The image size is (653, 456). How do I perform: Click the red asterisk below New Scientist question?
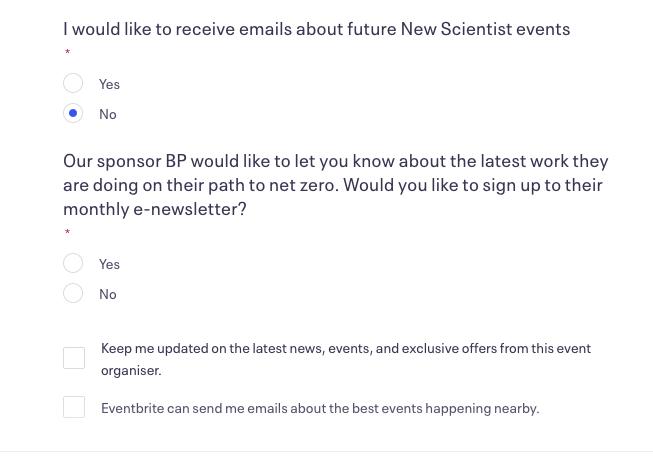coord(67,52)
